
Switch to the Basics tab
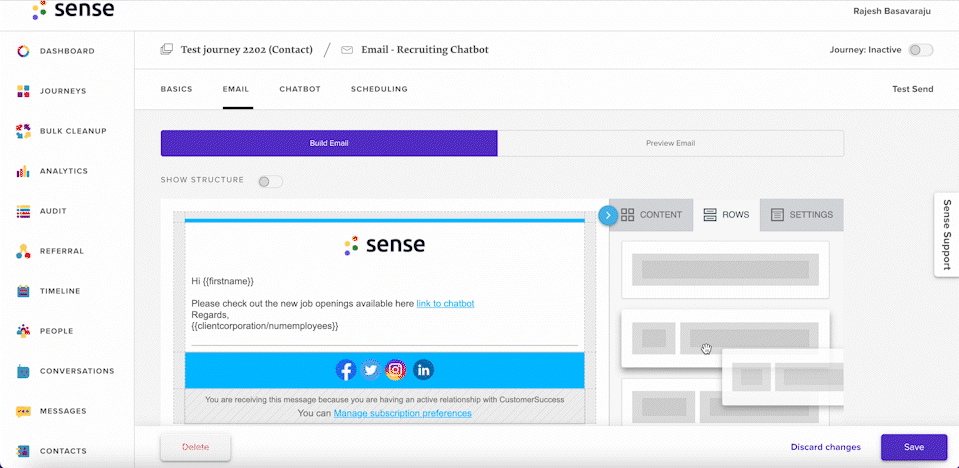pyautogui.click(x=177, y=89)
